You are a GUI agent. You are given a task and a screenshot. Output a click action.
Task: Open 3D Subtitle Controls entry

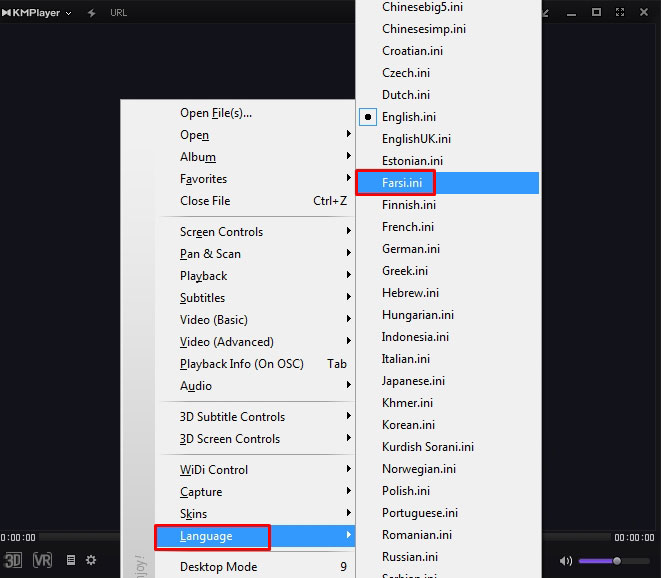tap(255, 417)
